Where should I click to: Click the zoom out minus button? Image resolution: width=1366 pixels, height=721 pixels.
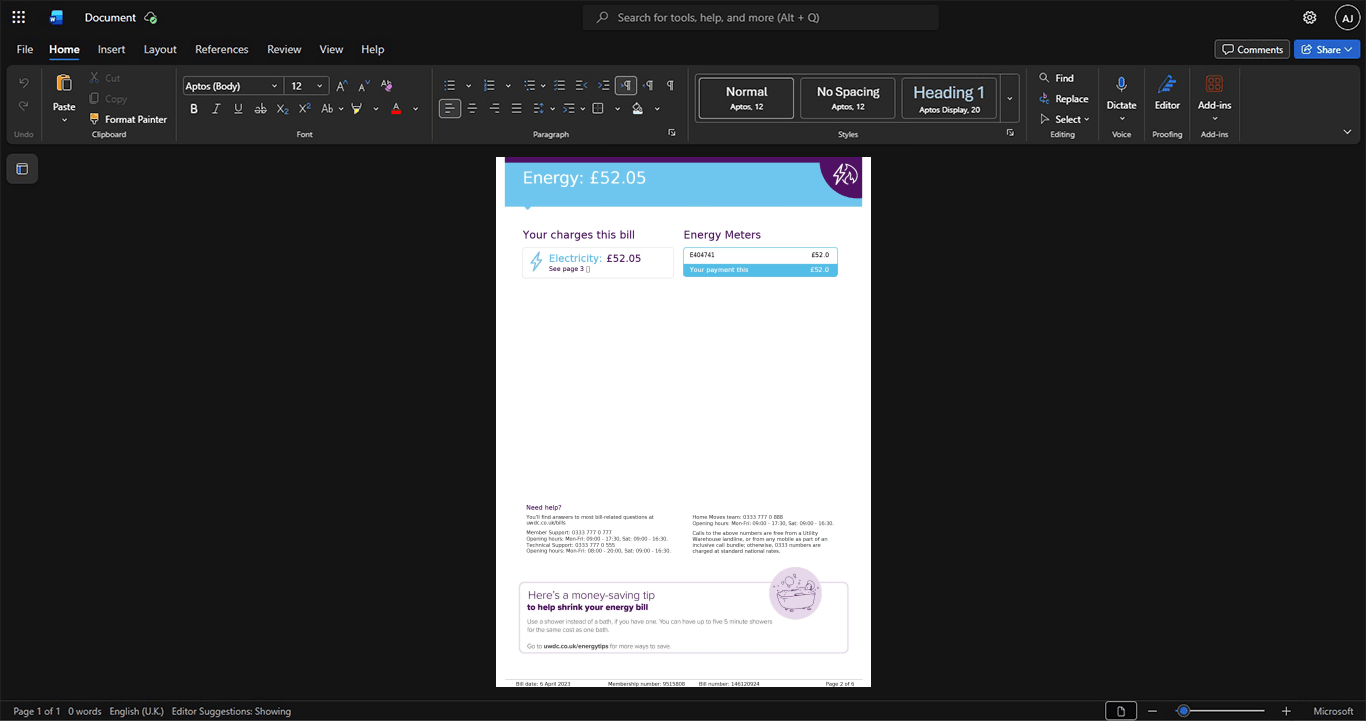[x=1152, y=711]
